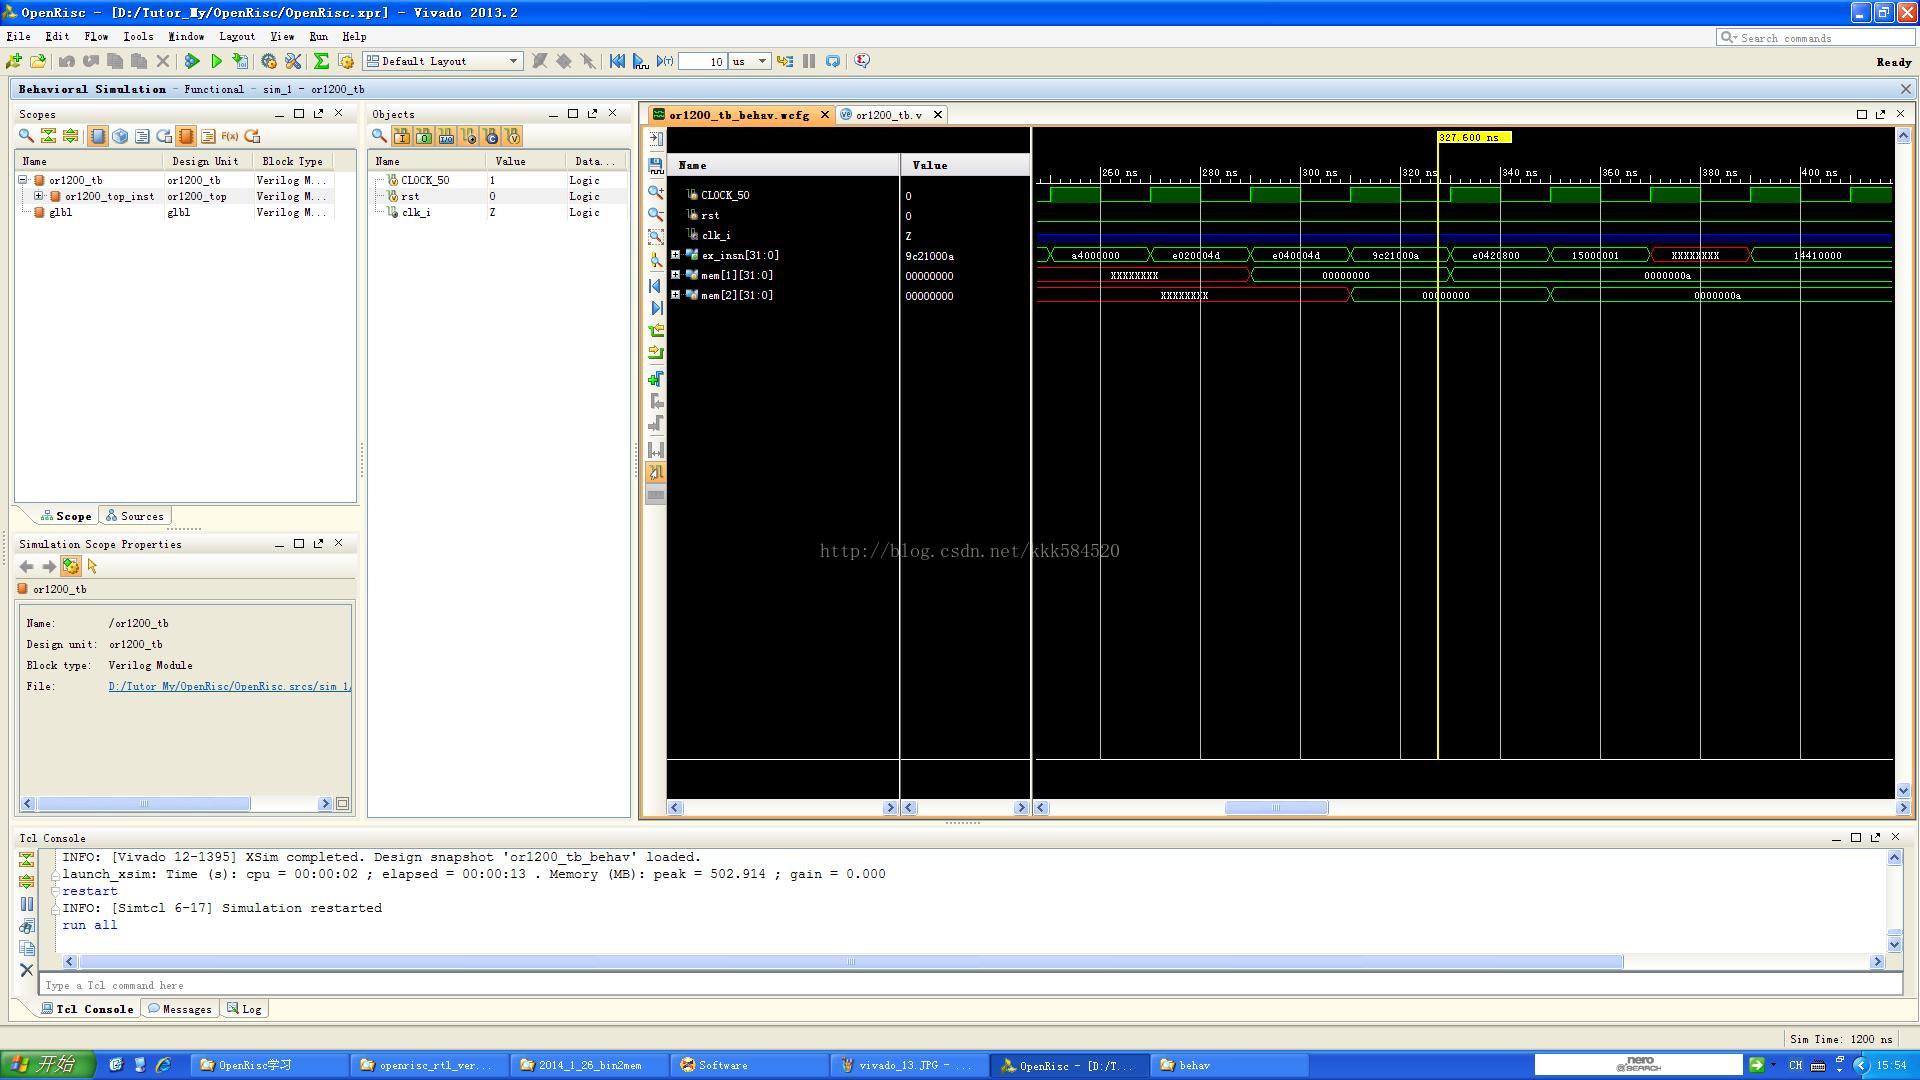Toggle the Output ports filter in Objects
Image resolution: width=1920 pixels, height=1080 pixels.
(424, 136)
